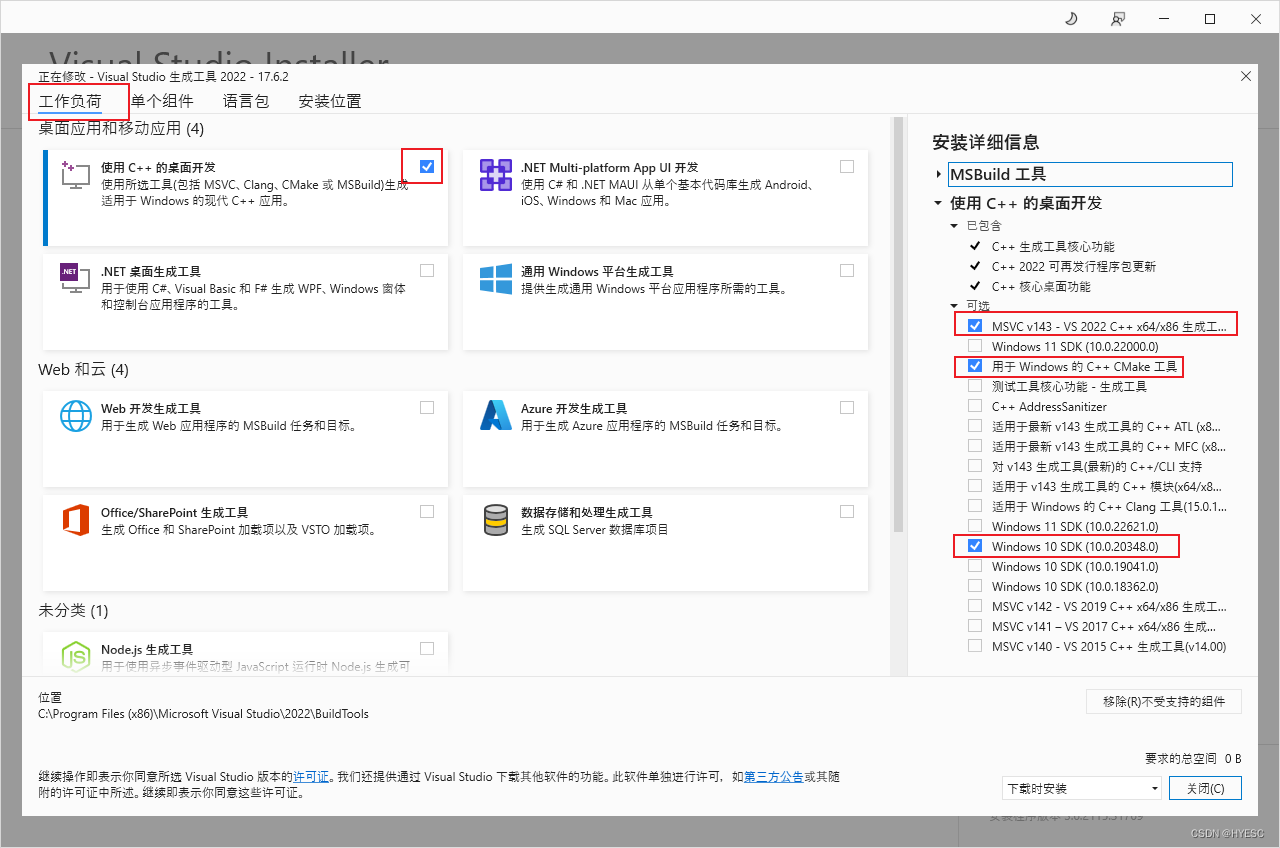The image size is (1280, 848).
Task: Click the .NET Multi-platform App UI icon
Action: pyautogui.click(x=495, y=174)
